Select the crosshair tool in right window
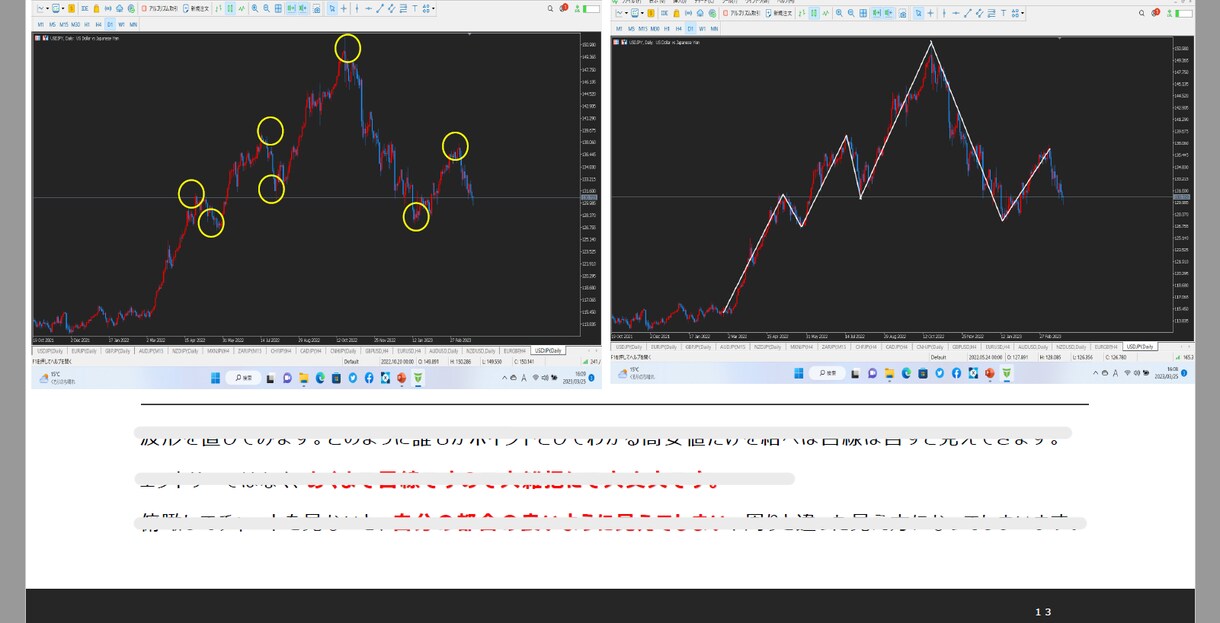This screenshot has height=623, width=1220. click(931, 13)
